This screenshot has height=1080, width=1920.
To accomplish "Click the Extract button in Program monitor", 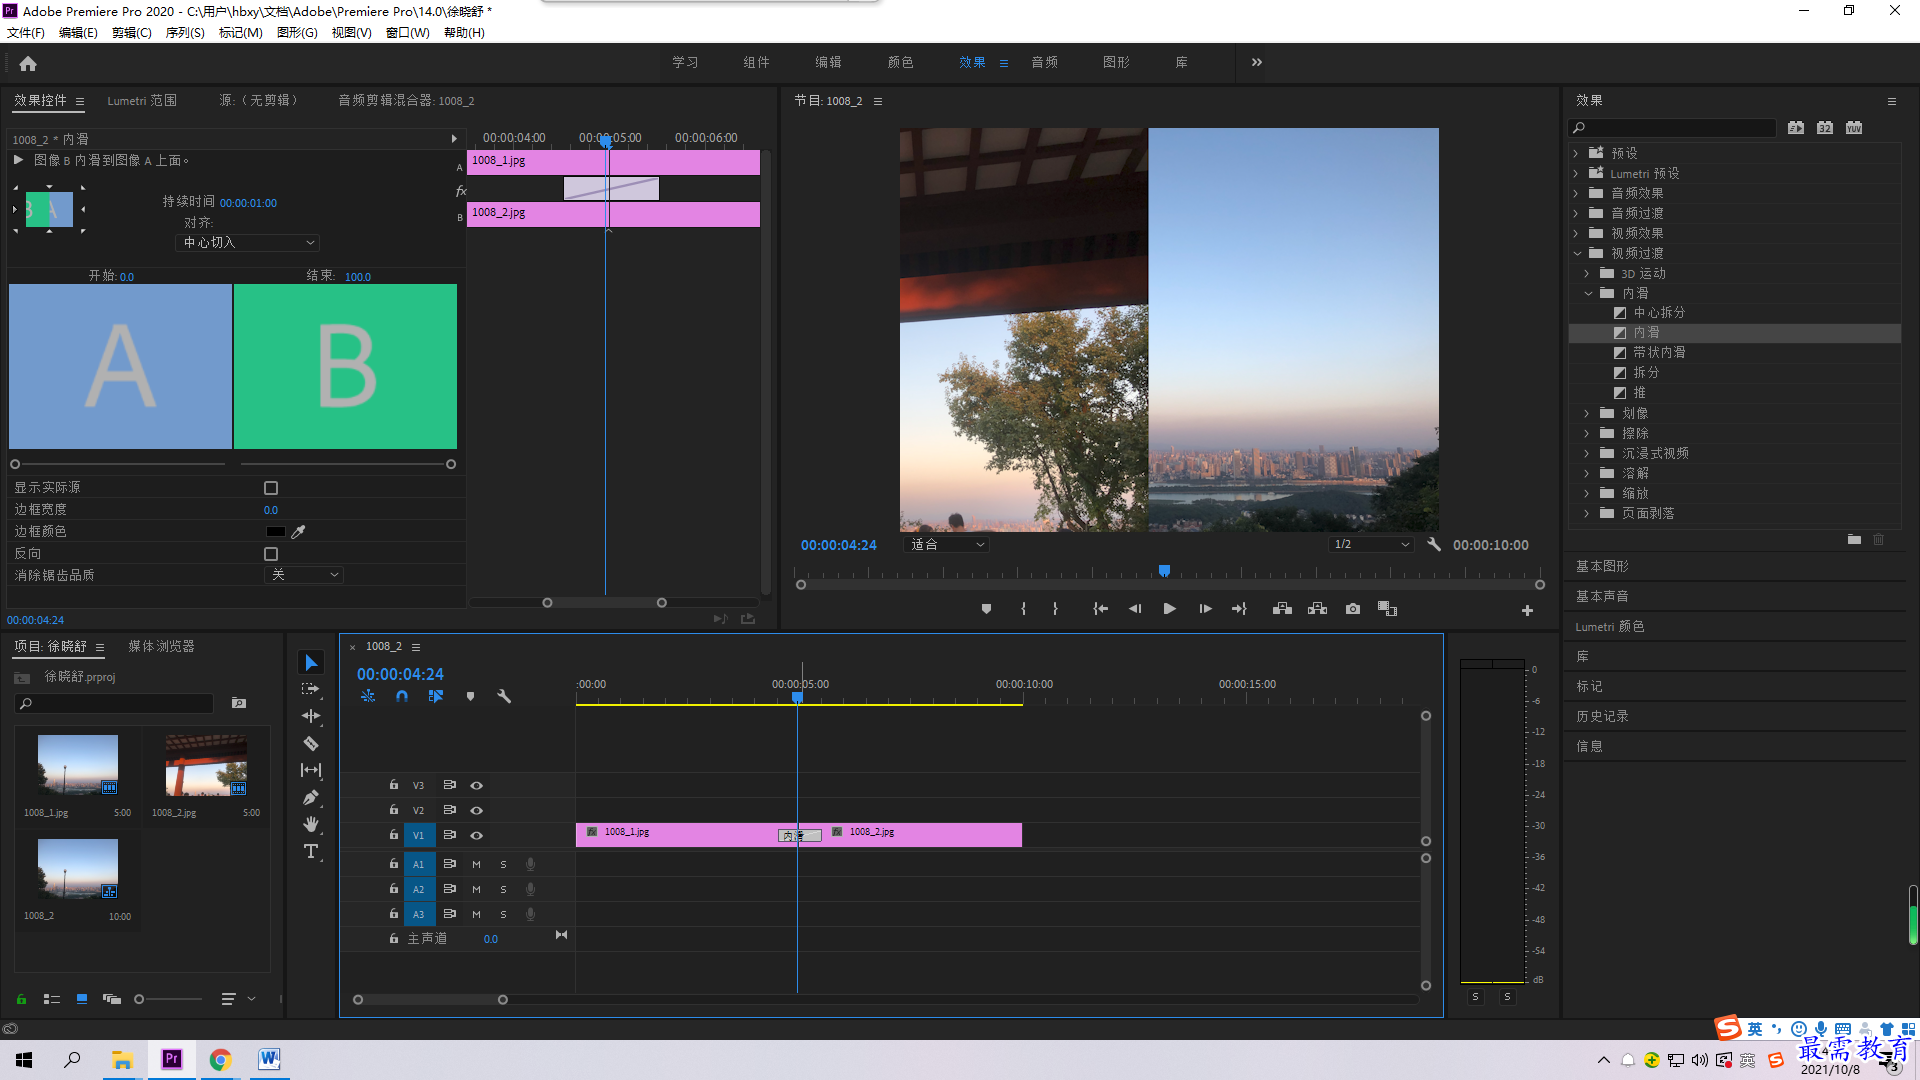I will point(1317,609).
